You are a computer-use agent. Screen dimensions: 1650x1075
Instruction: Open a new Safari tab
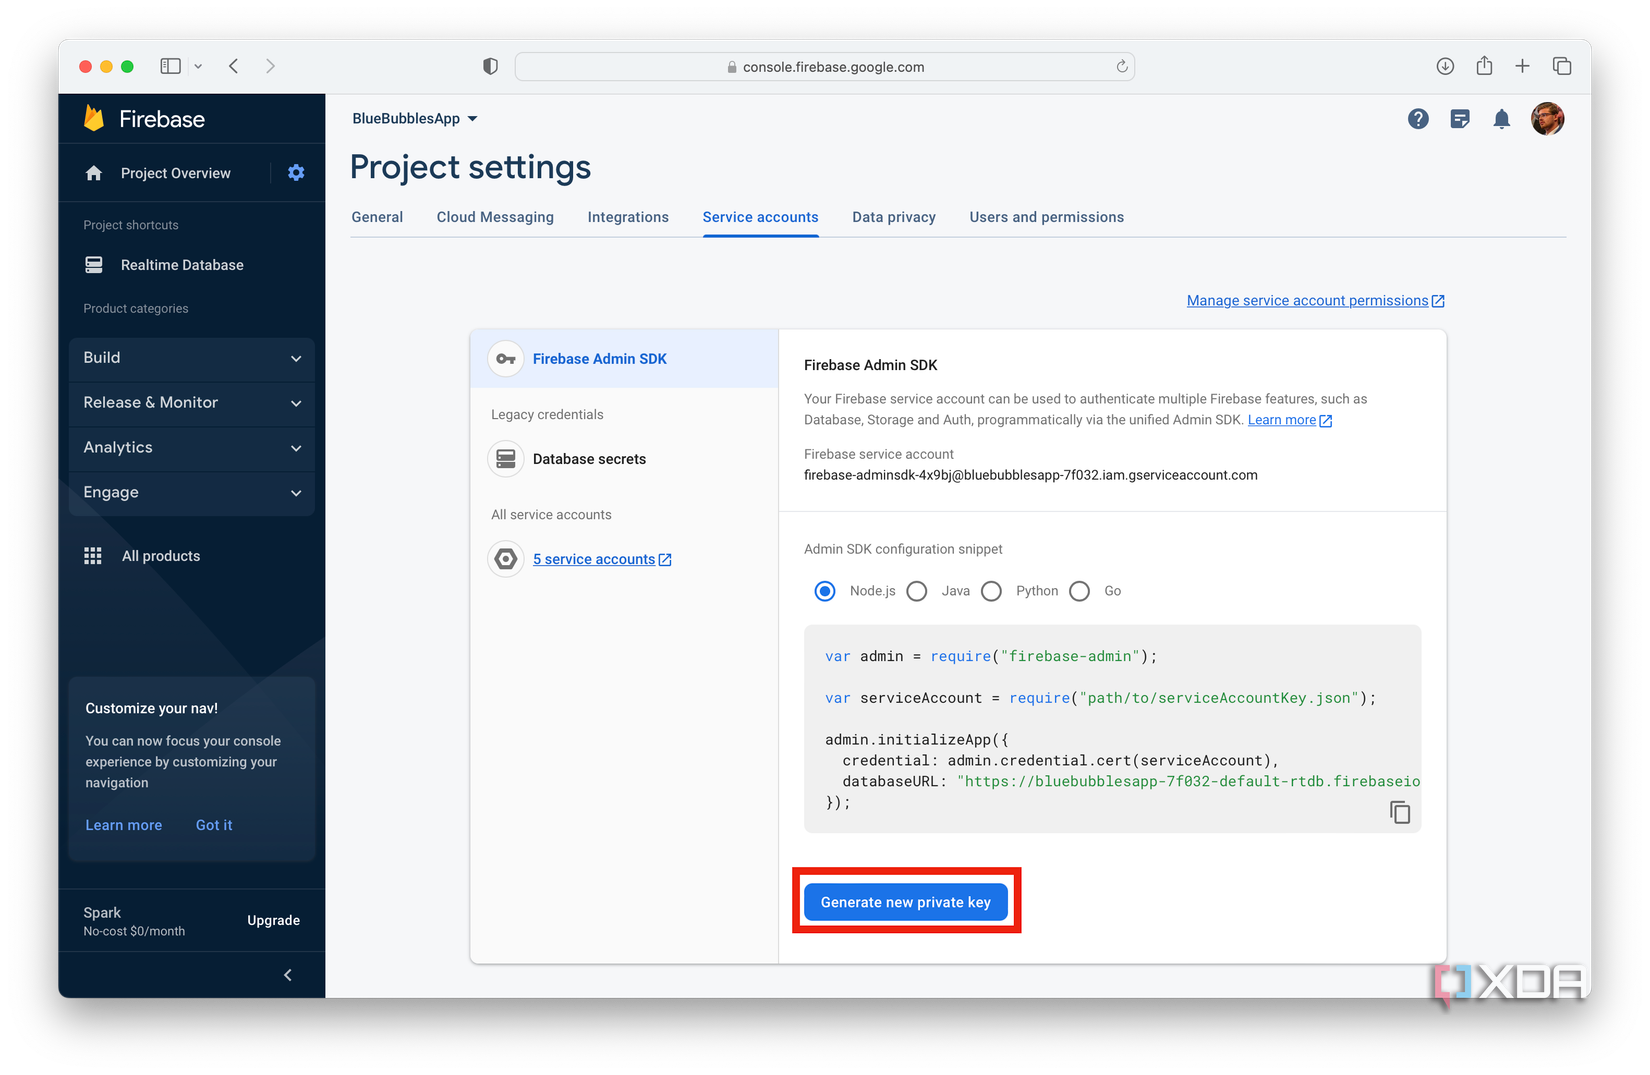1522,66
